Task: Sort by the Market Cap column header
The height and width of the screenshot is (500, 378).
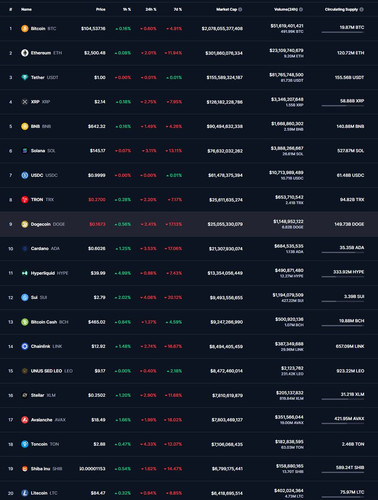Action: pyautogui.click(x=227, y=9)
